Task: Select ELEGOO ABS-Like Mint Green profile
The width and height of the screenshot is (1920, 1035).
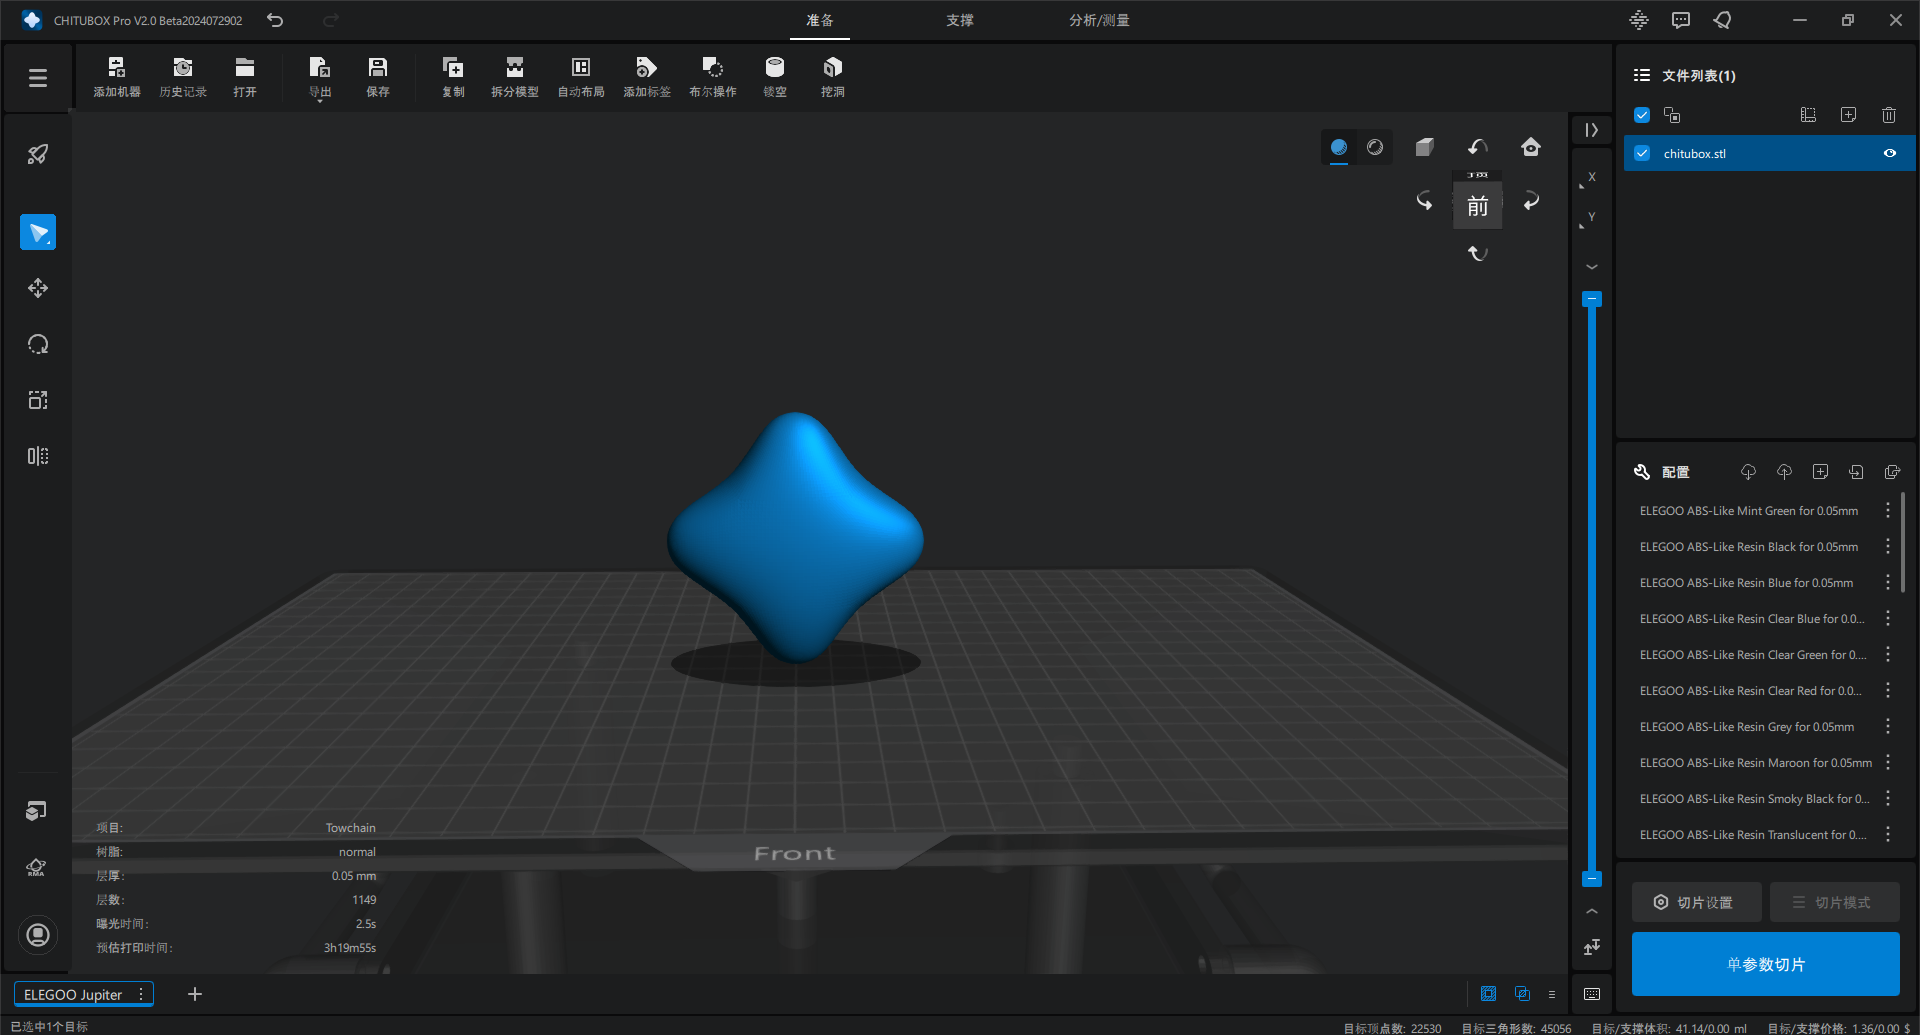Action: [x=1749, y=511]
